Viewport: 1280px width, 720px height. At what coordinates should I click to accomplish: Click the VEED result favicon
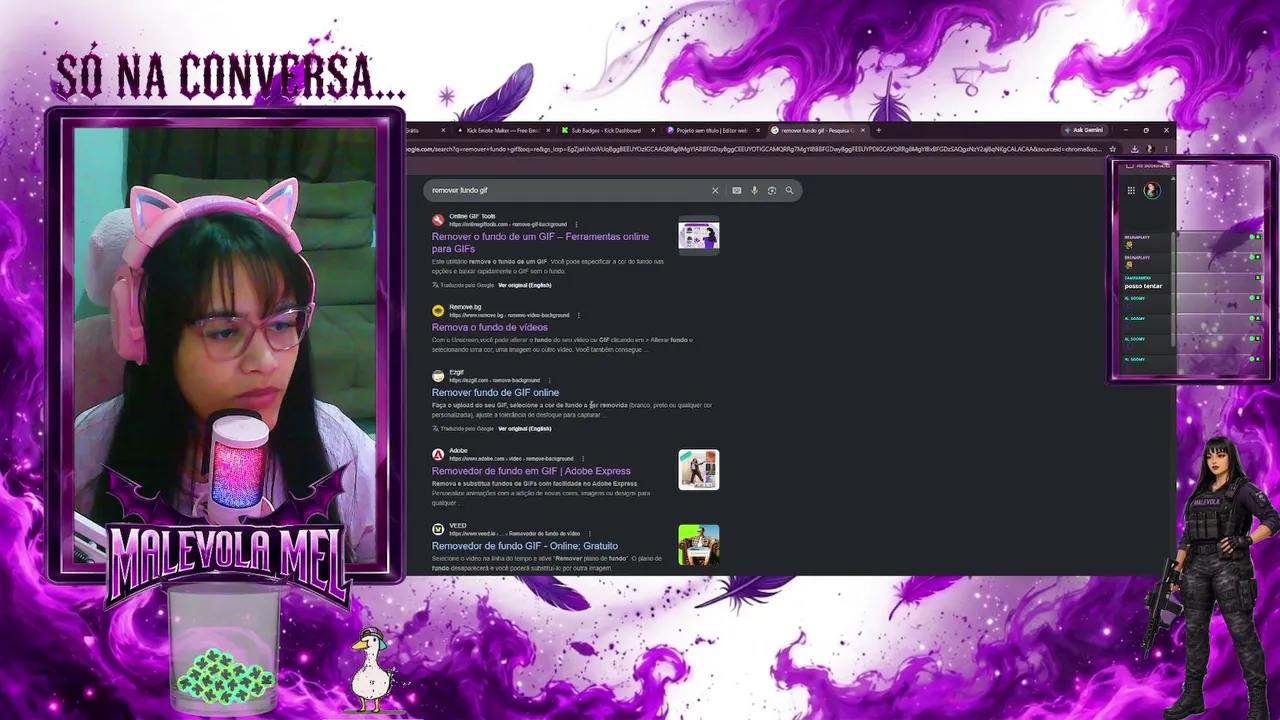(438, 529)
